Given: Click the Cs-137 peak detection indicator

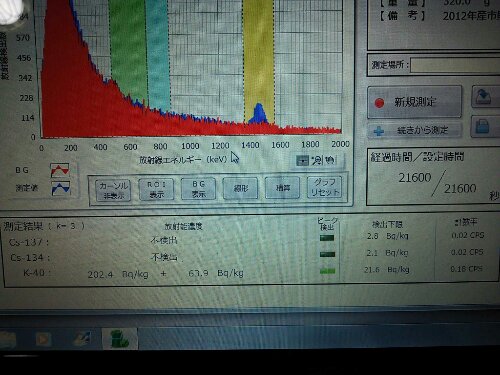Looking at the screenshot, I should click(327, 238).
